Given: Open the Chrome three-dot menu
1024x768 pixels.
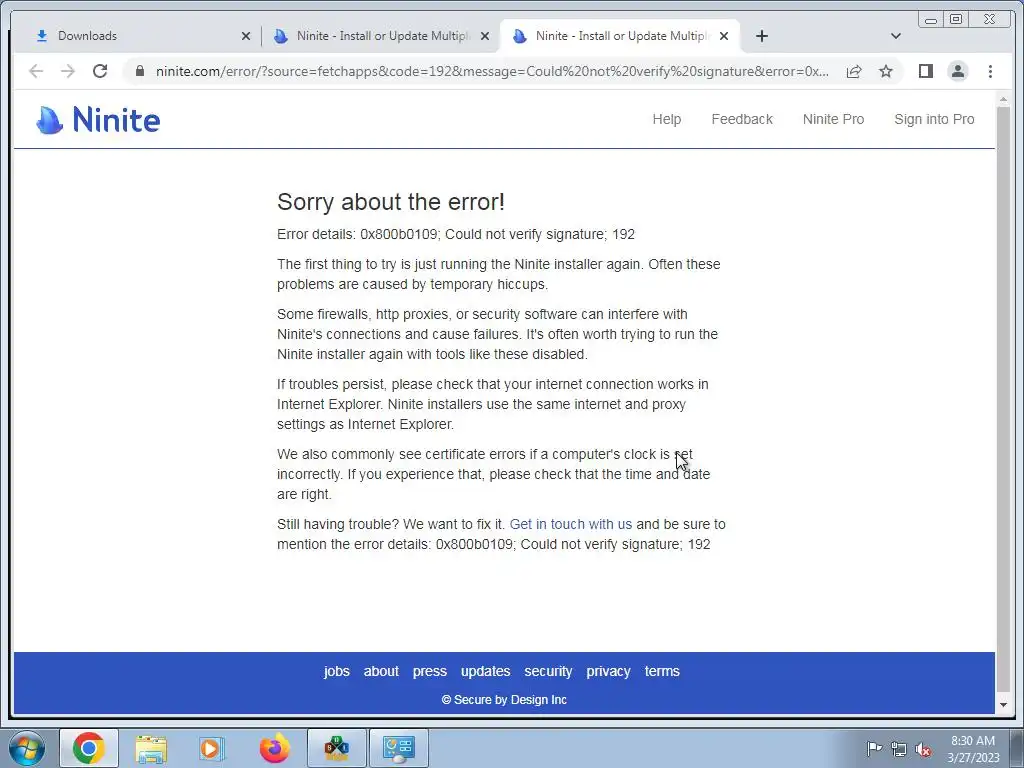Looking at the screenshot, I should click(990, 71).
